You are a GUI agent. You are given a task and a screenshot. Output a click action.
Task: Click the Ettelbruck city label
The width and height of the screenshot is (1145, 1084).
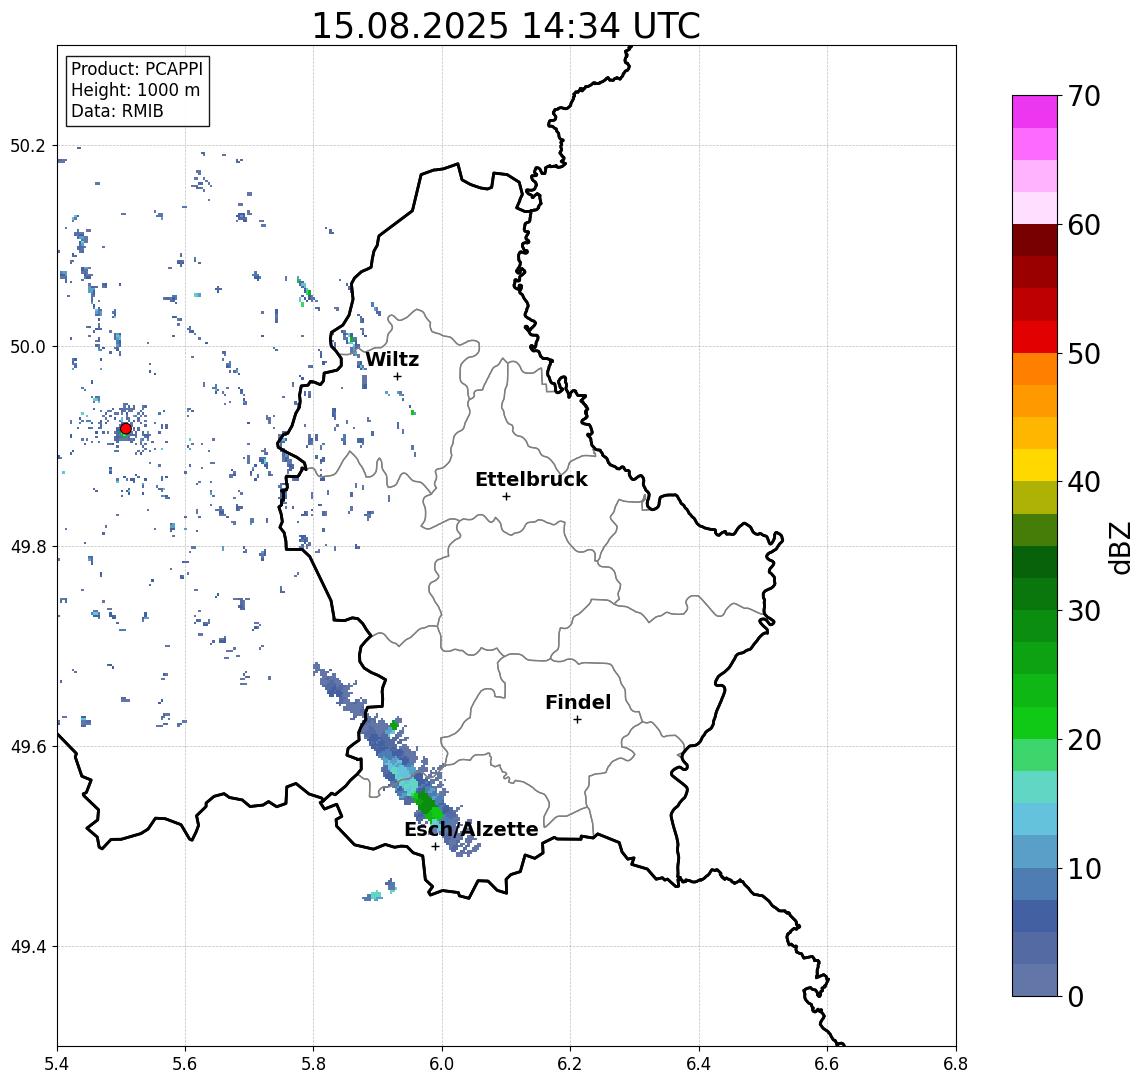532,479
